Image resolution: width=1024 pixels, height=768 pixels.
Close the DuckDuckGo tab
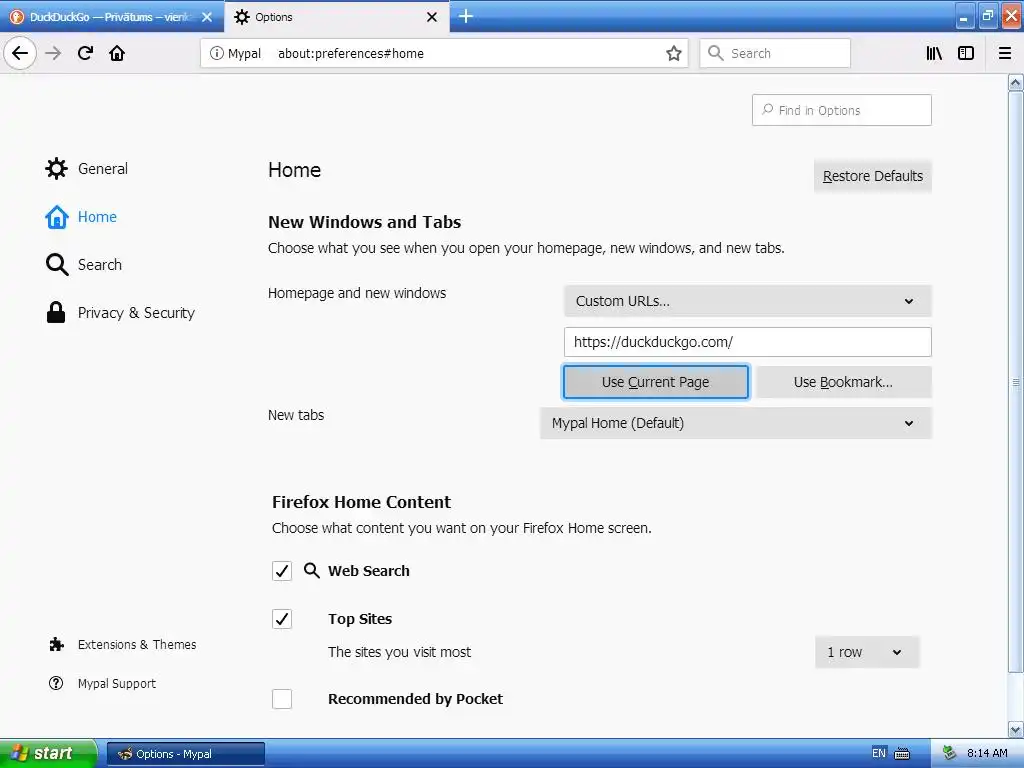pos(207,17)
